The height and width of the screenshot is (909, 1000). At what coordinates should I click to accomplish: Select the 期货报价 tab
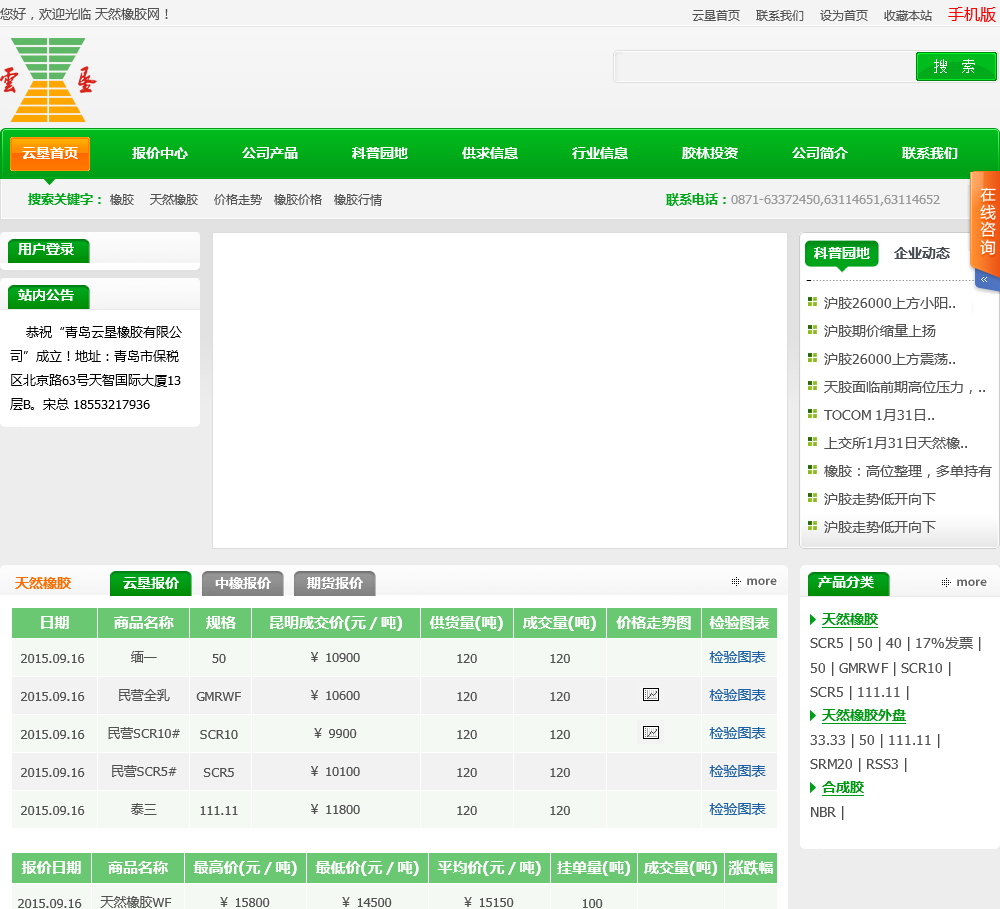[x=334, y=583]
